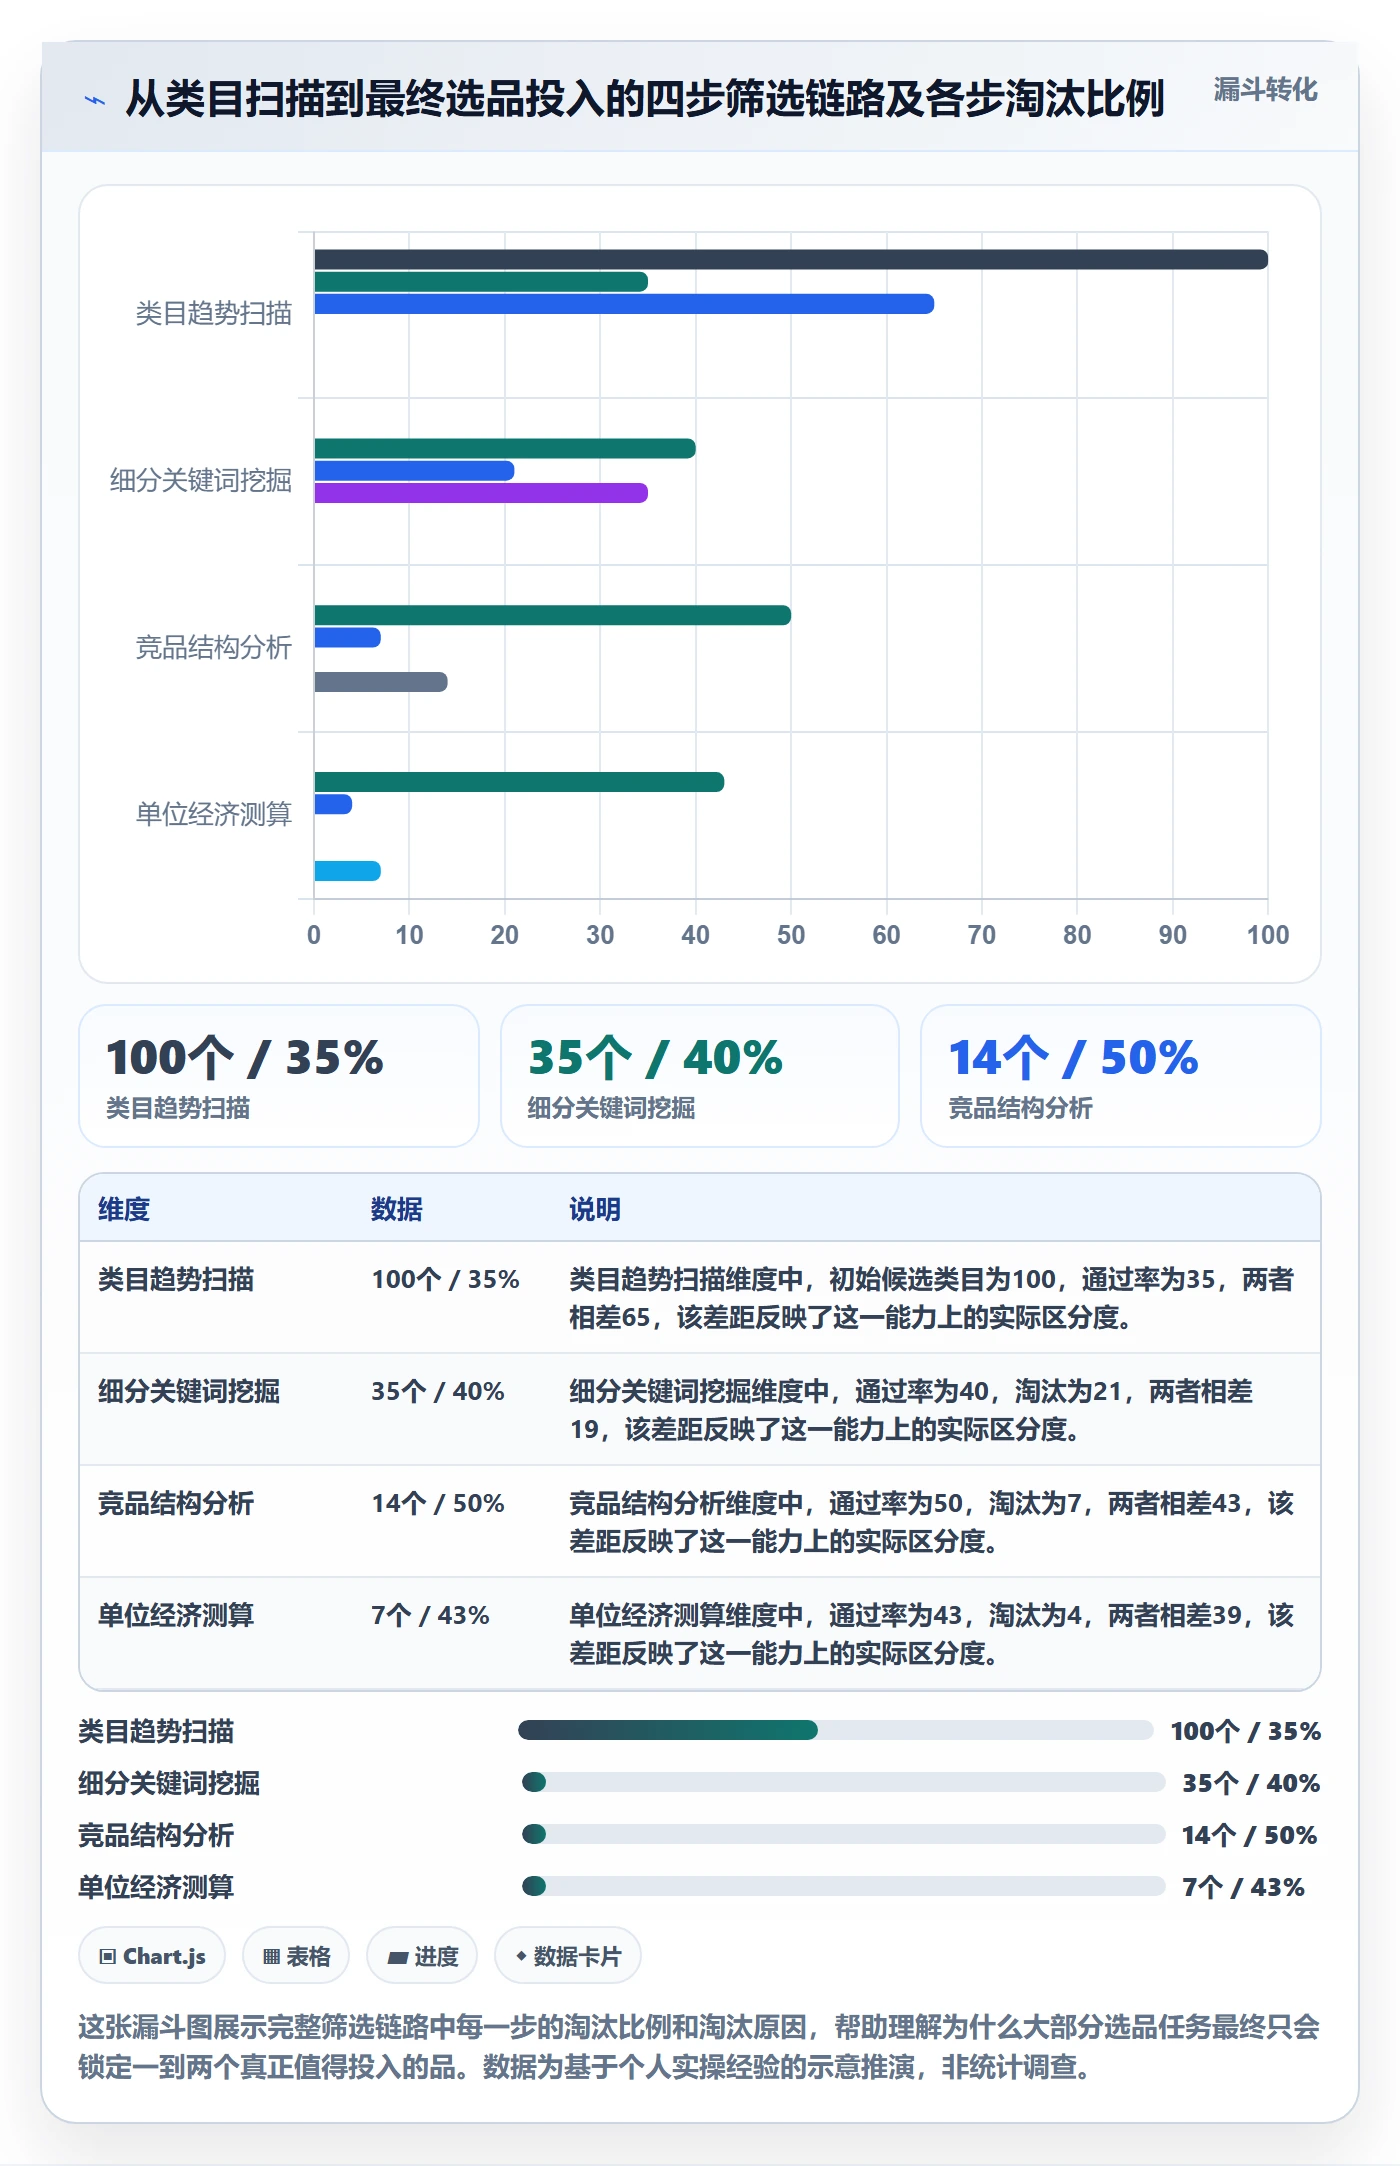Click the main title starting 从类目扫描
This screenshot has width=1400, height=2166.
click(x=645, y=99)
